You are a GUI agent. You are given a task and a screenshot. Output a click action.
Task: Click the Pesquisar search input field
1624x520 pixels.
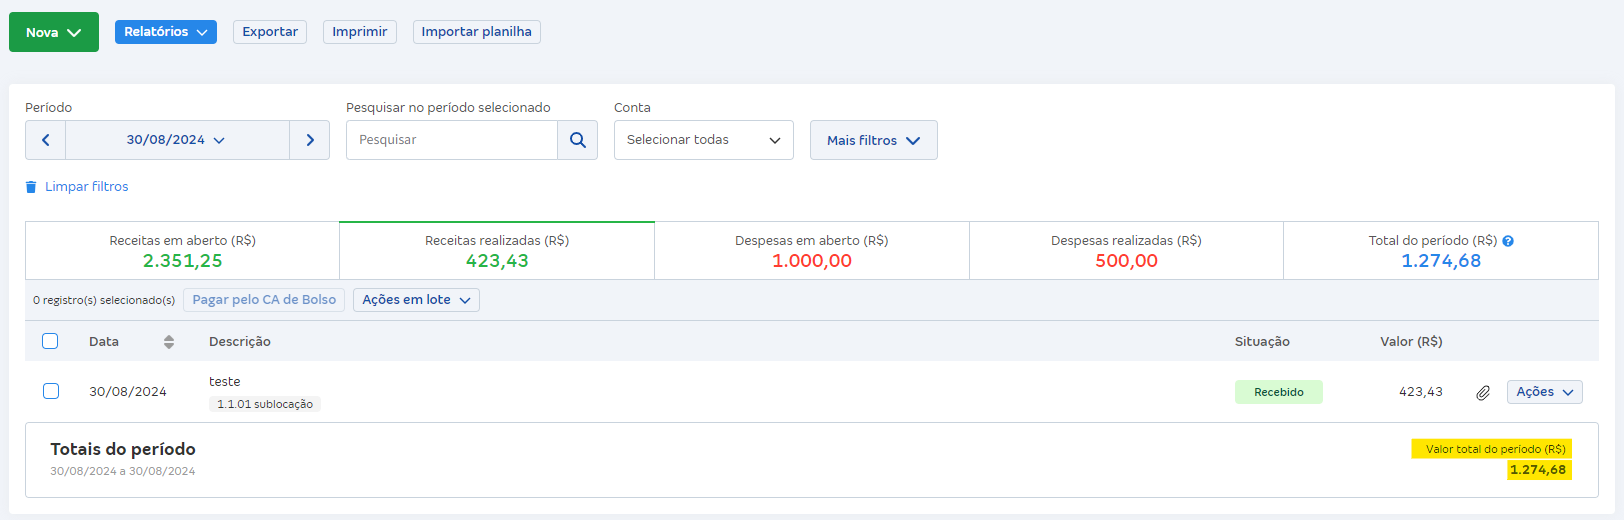452,140
